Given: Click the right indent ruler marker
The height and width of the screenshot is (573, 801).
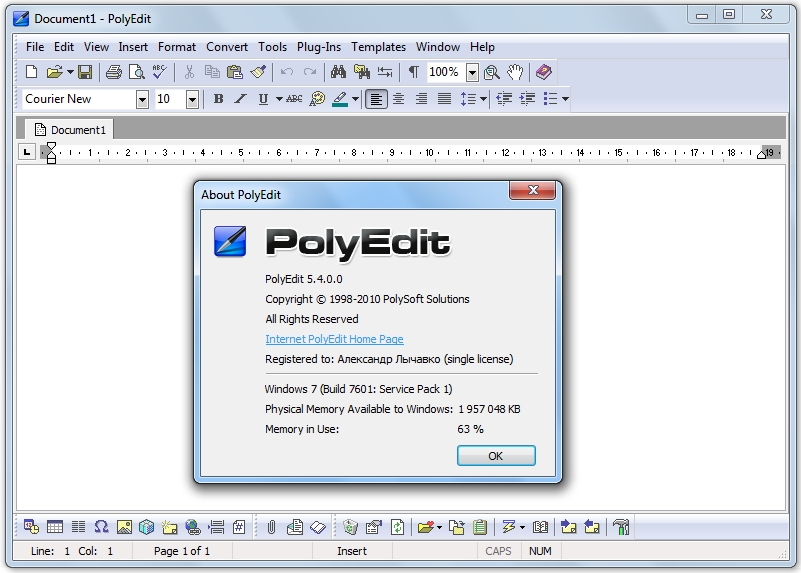Looking at the screenshot, I should pyautogui.click(x=761, y=154).
